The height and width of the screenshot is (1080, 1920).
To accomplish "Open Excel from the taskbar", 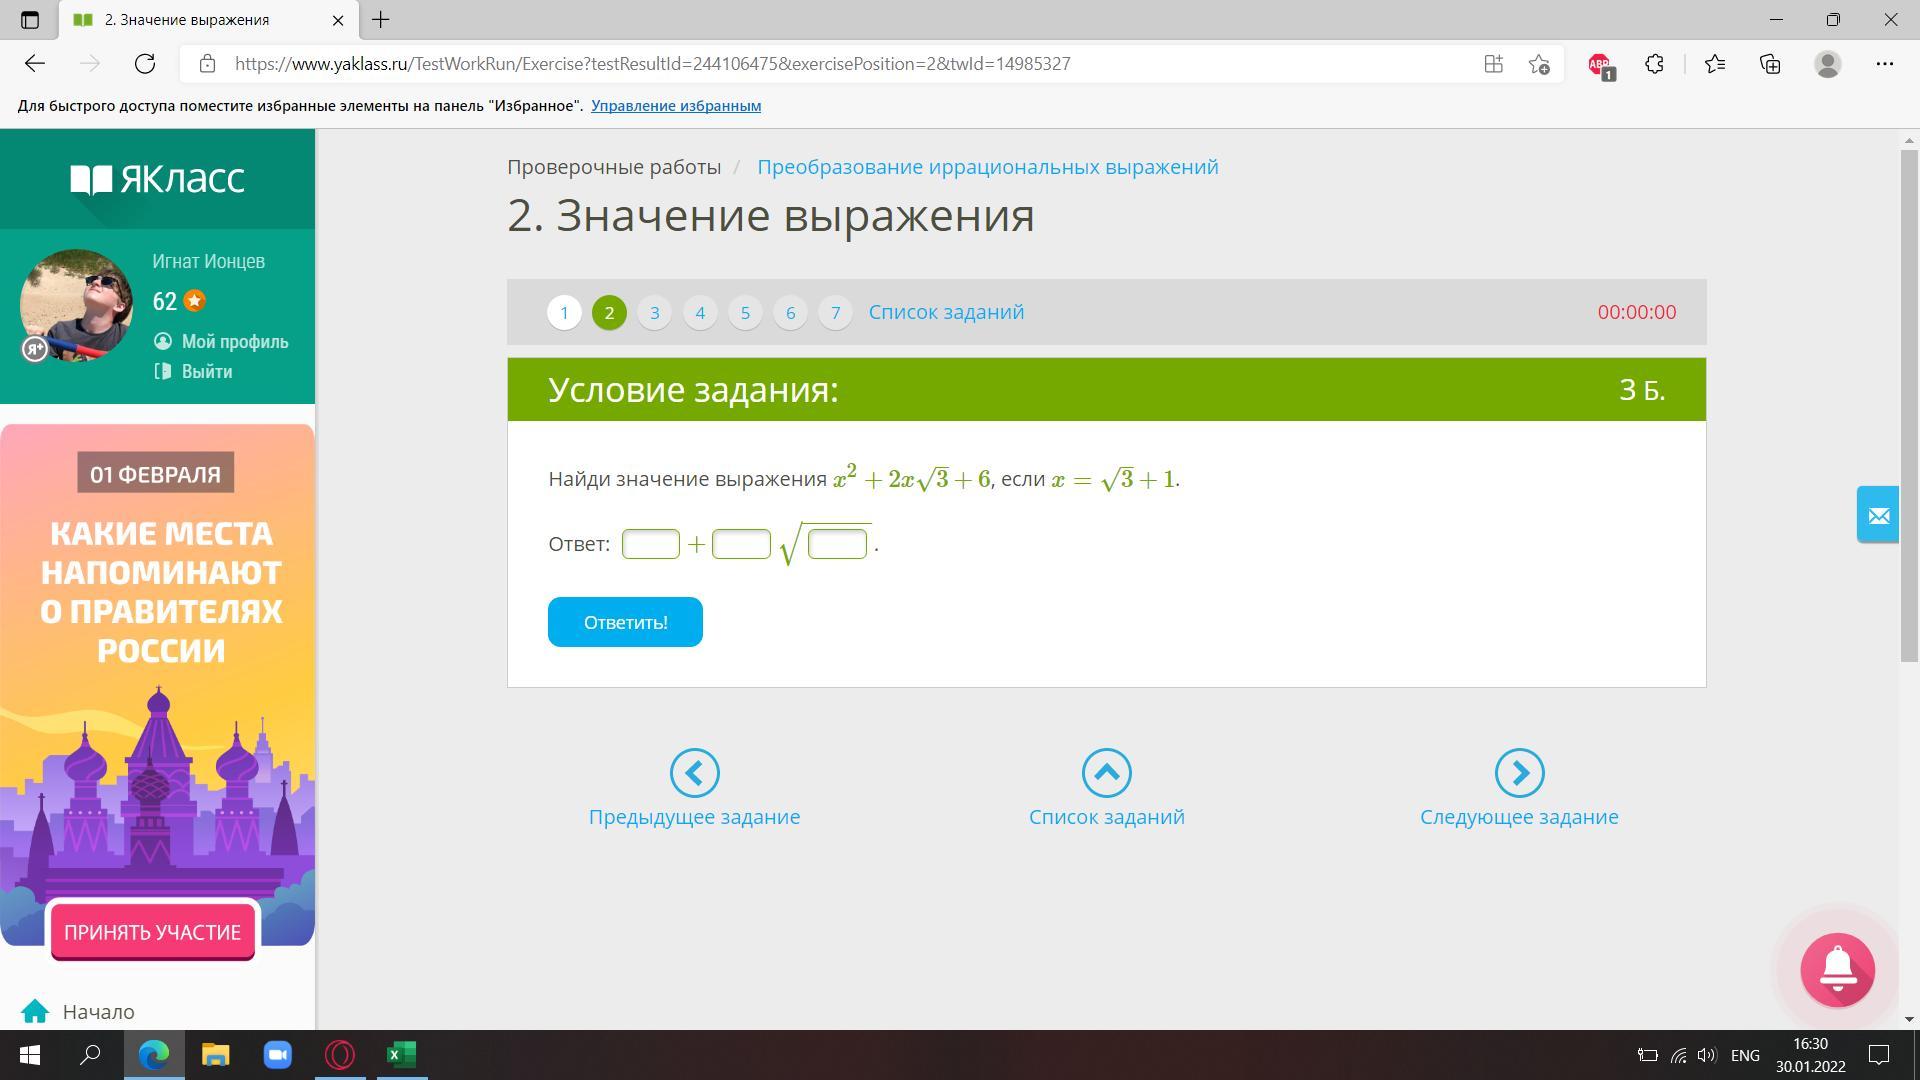I will click(x=402, y=1054).
